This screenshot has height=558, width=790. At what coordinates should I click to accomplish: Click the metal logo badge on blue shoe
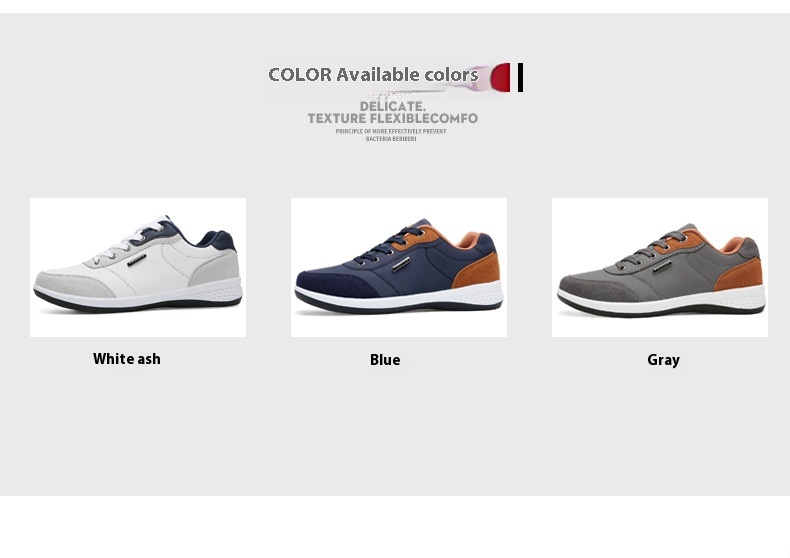[x=401, y=264]
